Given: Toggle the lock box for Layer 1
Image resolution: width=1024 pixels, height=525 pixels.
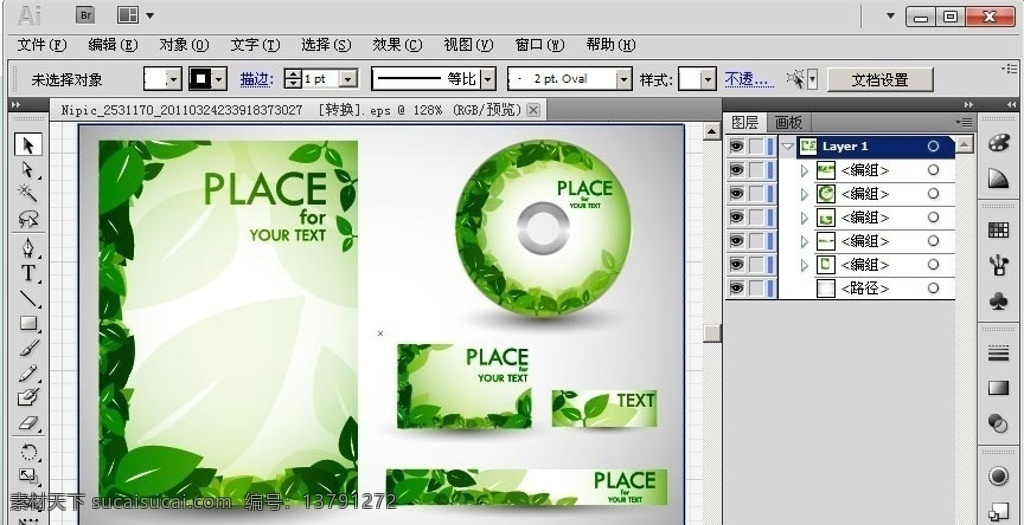Looking at the screenshot, I should pyautogui.click(x=756, y=146).
